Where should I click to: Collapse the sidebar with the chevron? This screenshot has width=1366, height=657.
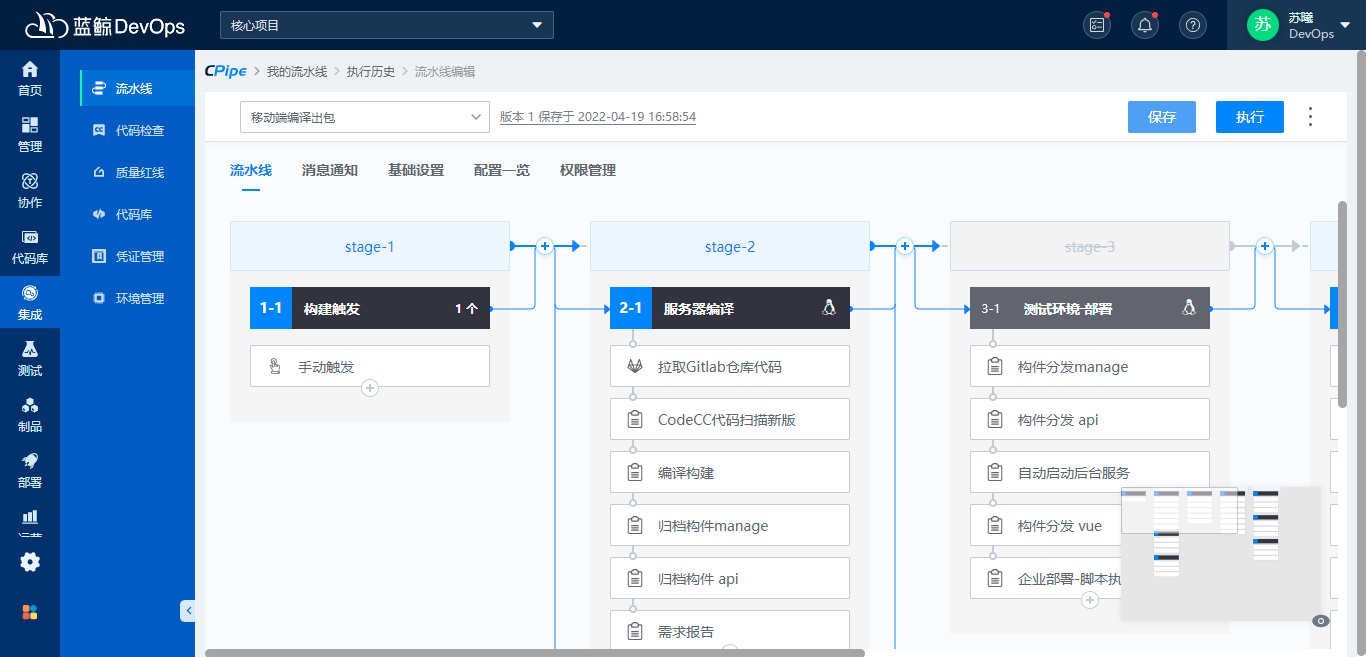tap(189, 610)
